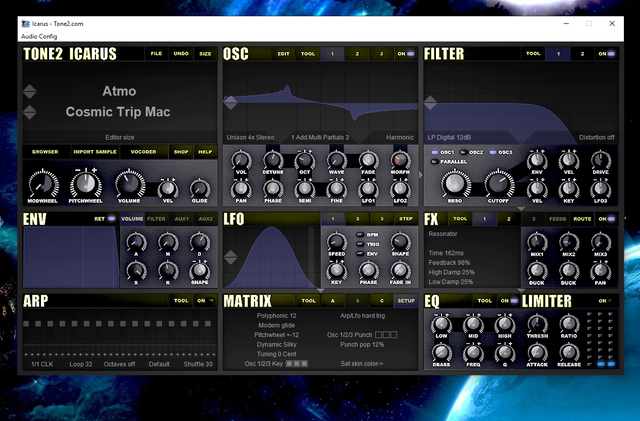Toggle the LFO BPM sync switch
Screen dimensions: 640x421
[367, 235]
